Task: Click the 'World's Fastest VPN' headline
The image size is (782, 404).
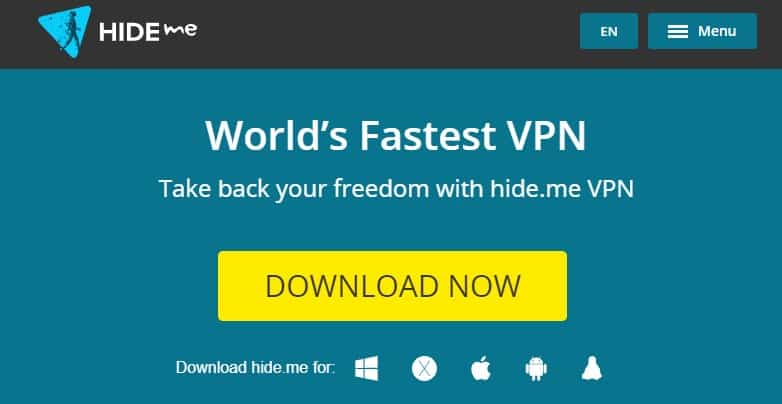Action: click(x=395, y=135)
